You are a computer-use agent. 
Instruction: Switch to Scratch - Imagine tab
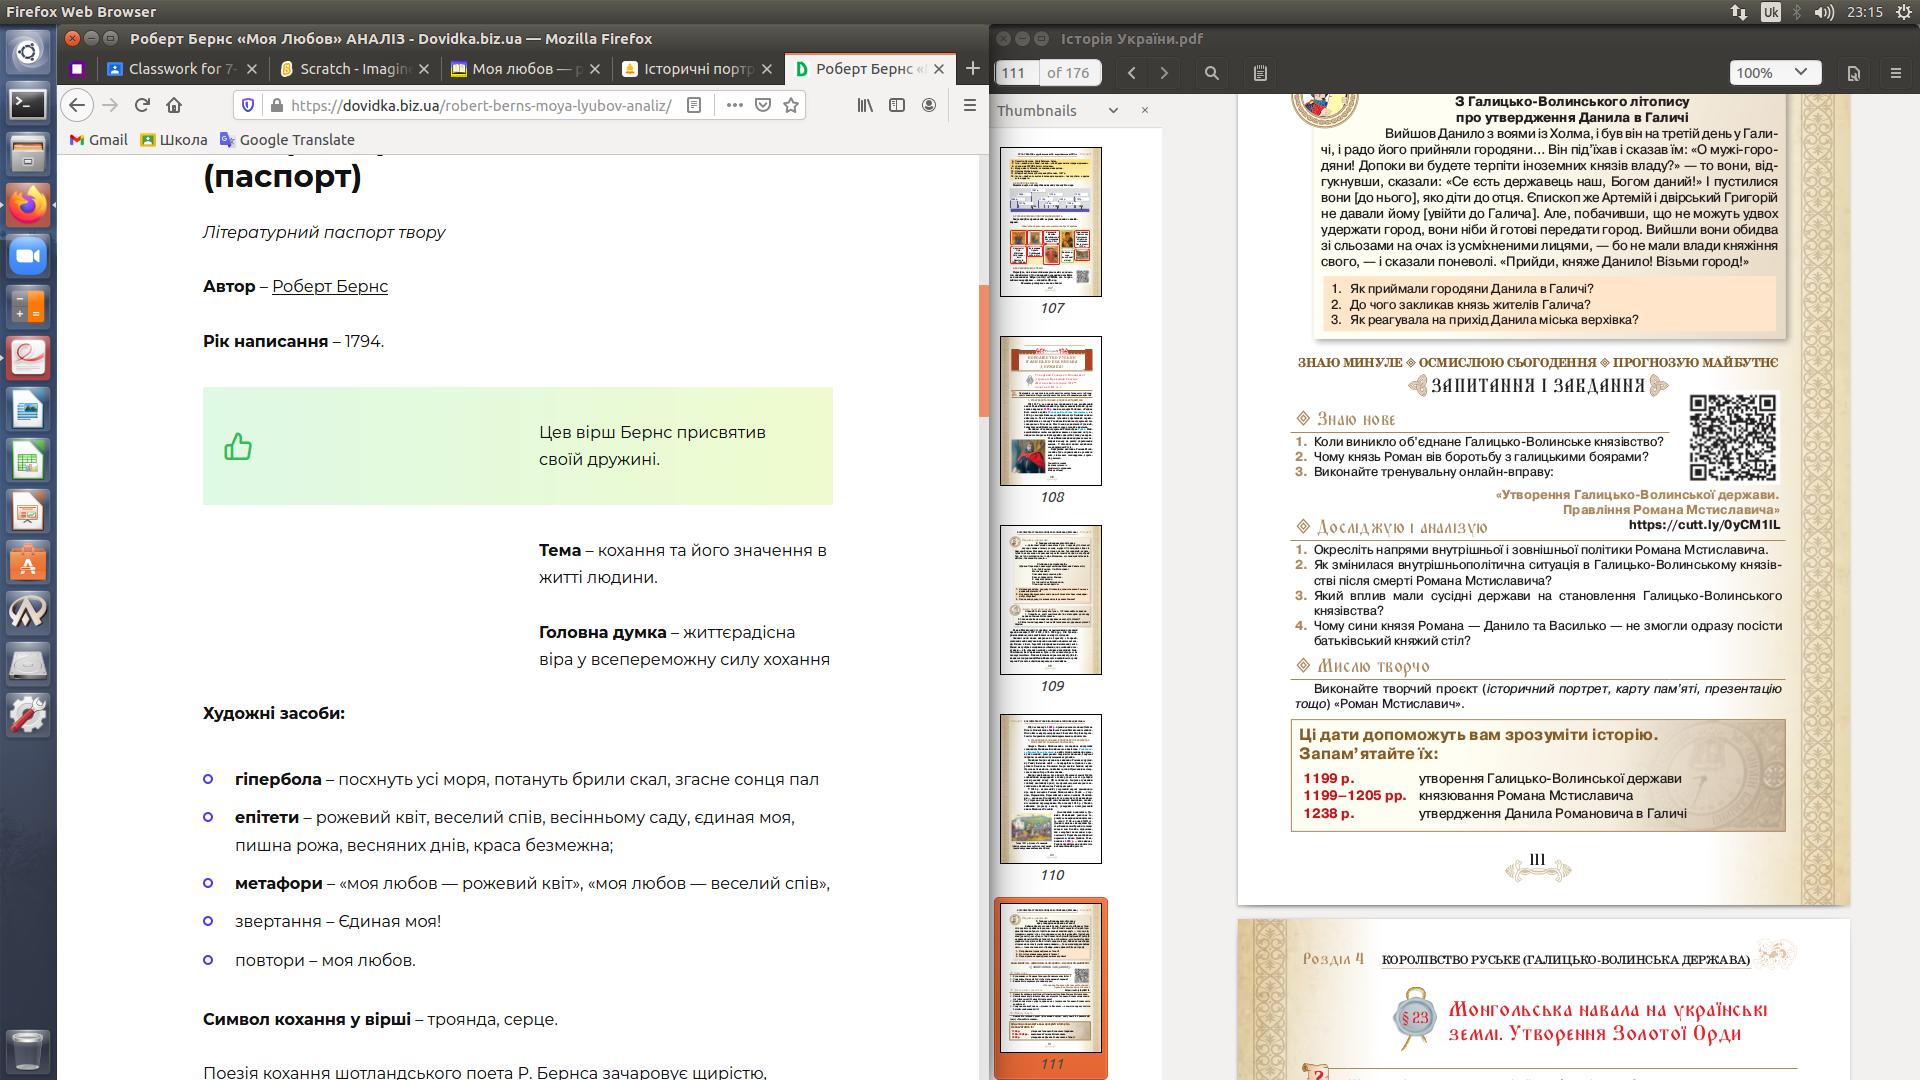tap(355, 69)
